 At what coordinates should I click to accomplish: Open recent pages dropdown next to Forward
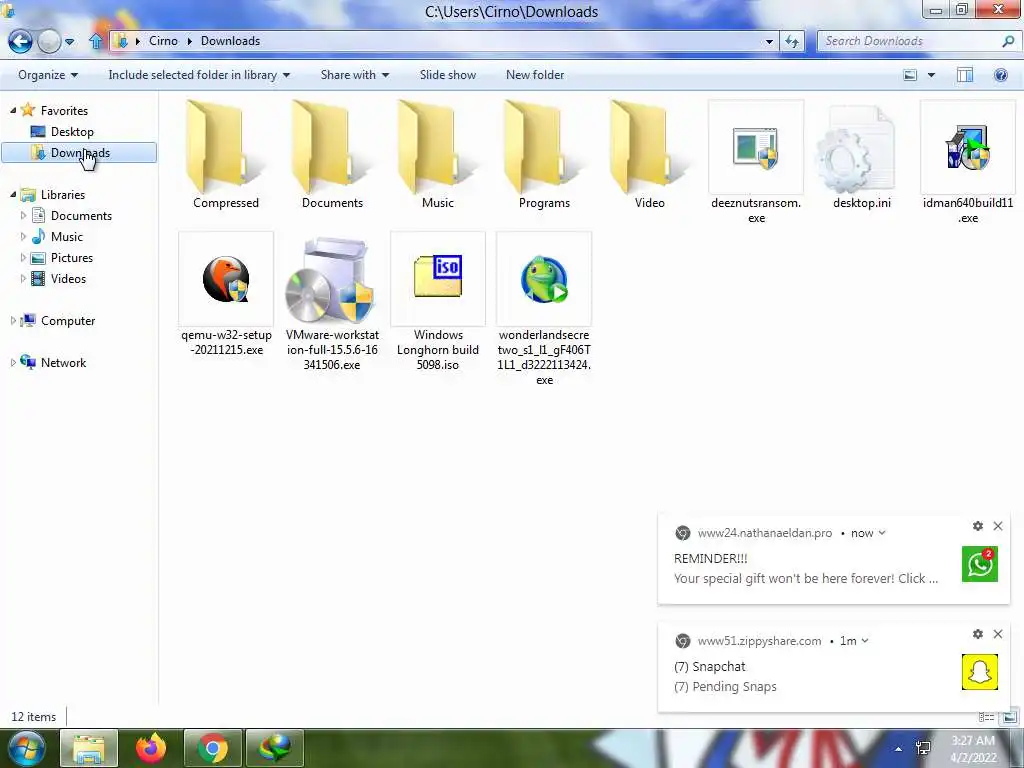coord(69,42)
